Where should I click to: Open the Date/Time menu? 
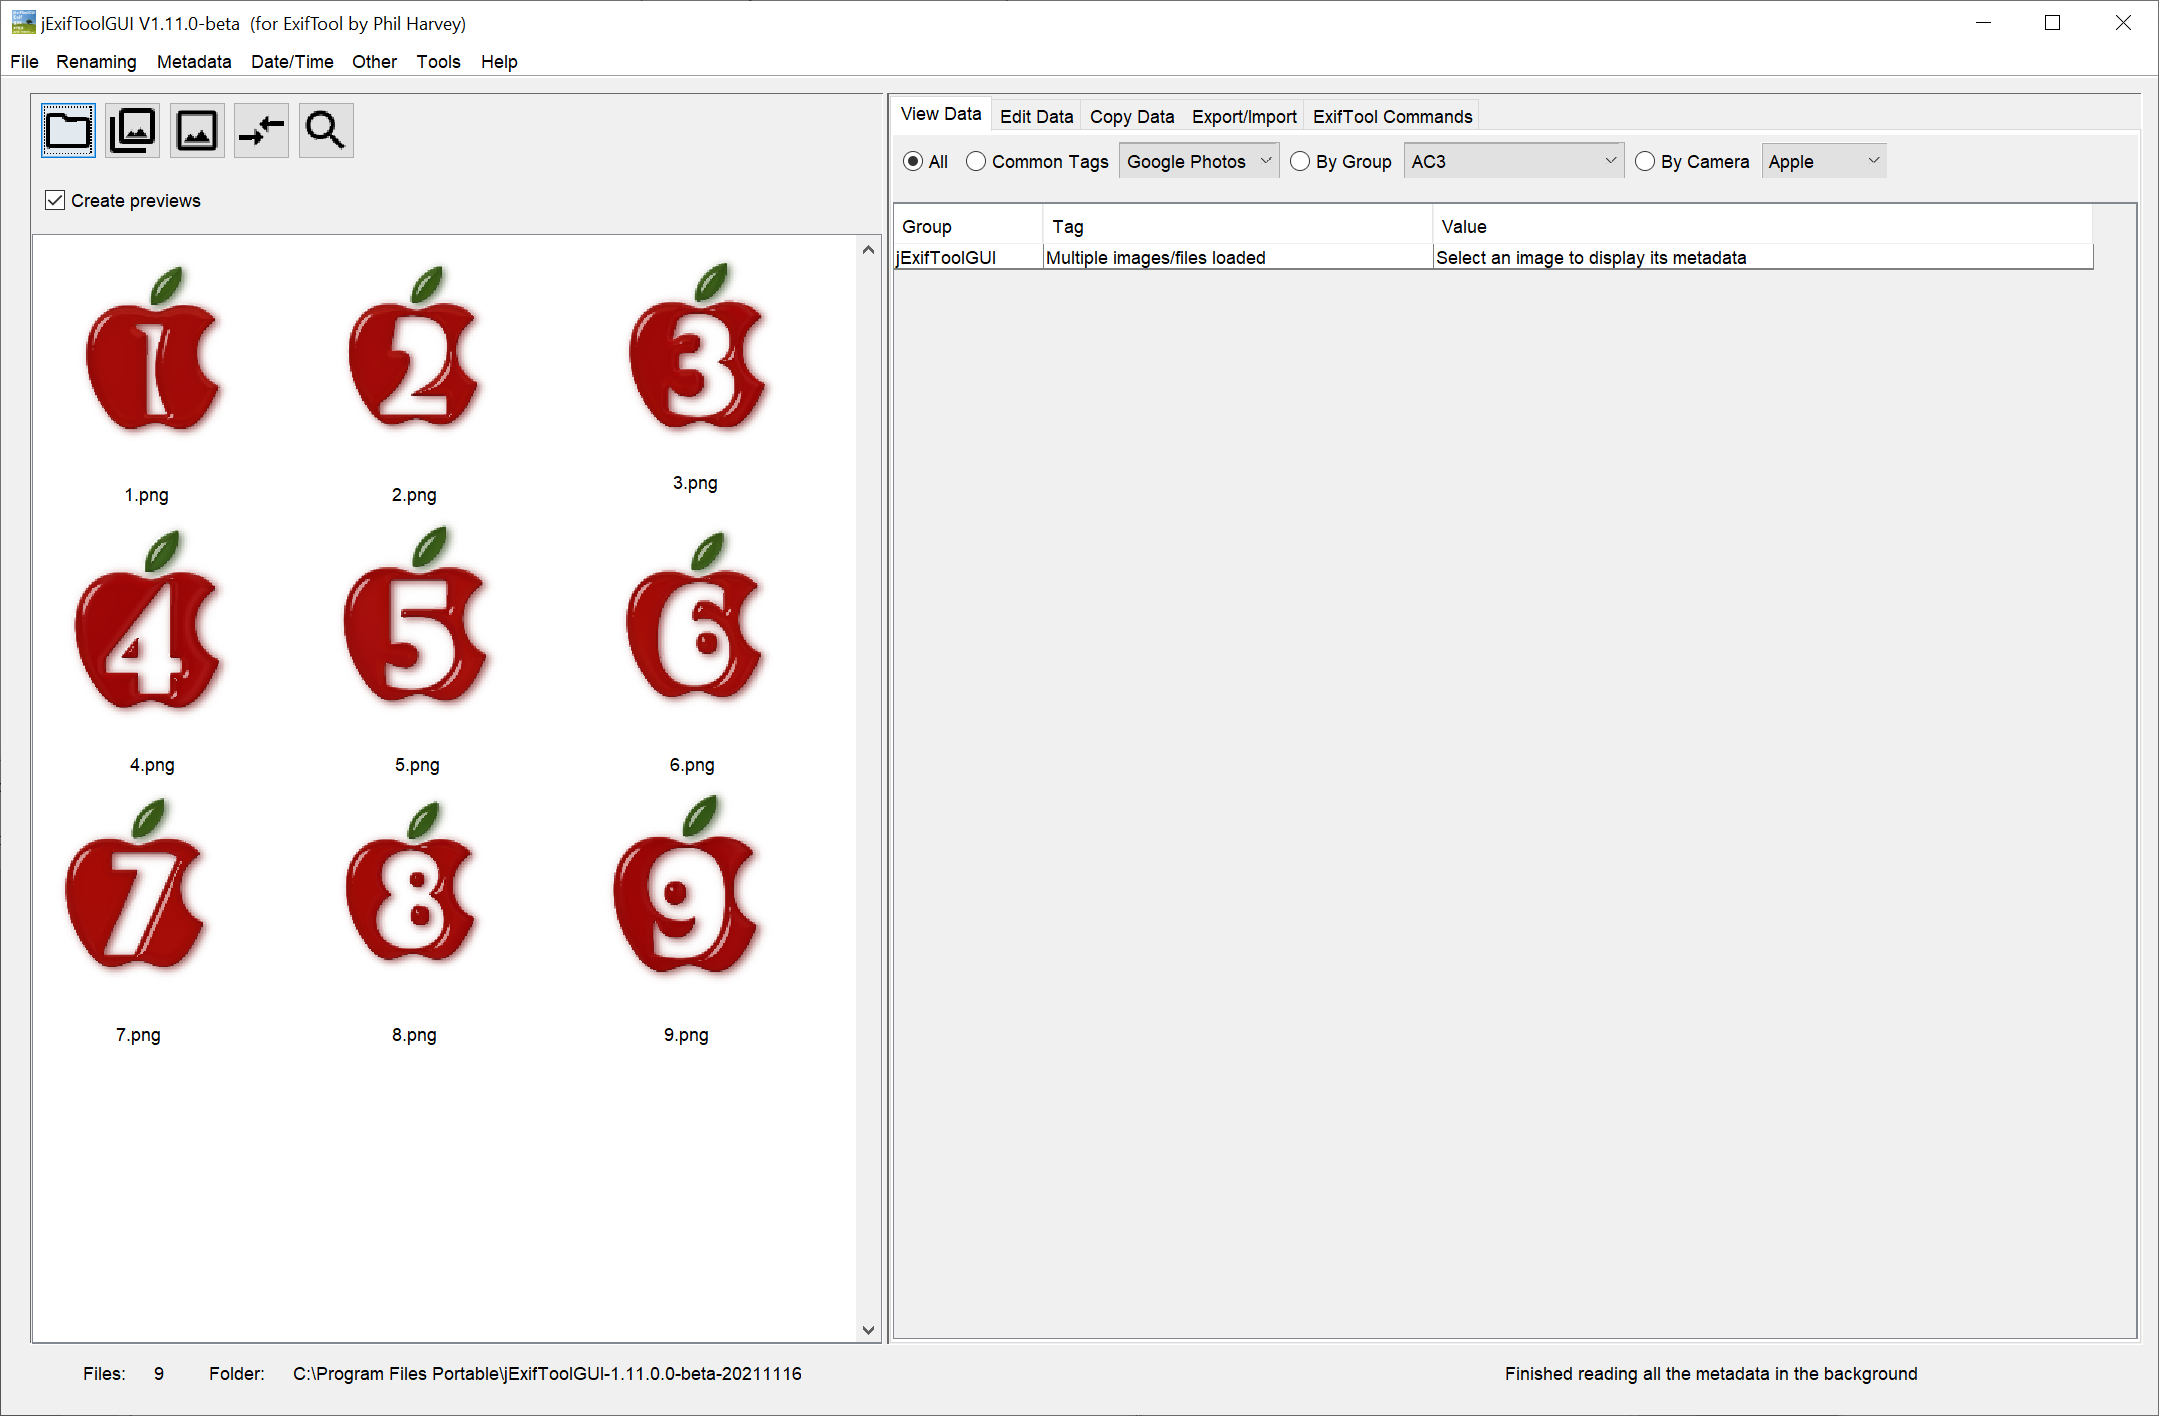click(x=291, y=61)
